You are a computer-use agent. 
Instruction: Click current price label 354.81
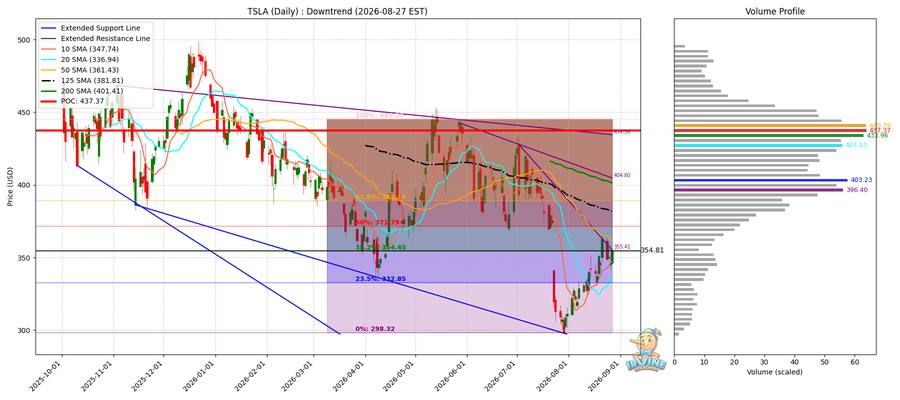[x=651, y=250]
